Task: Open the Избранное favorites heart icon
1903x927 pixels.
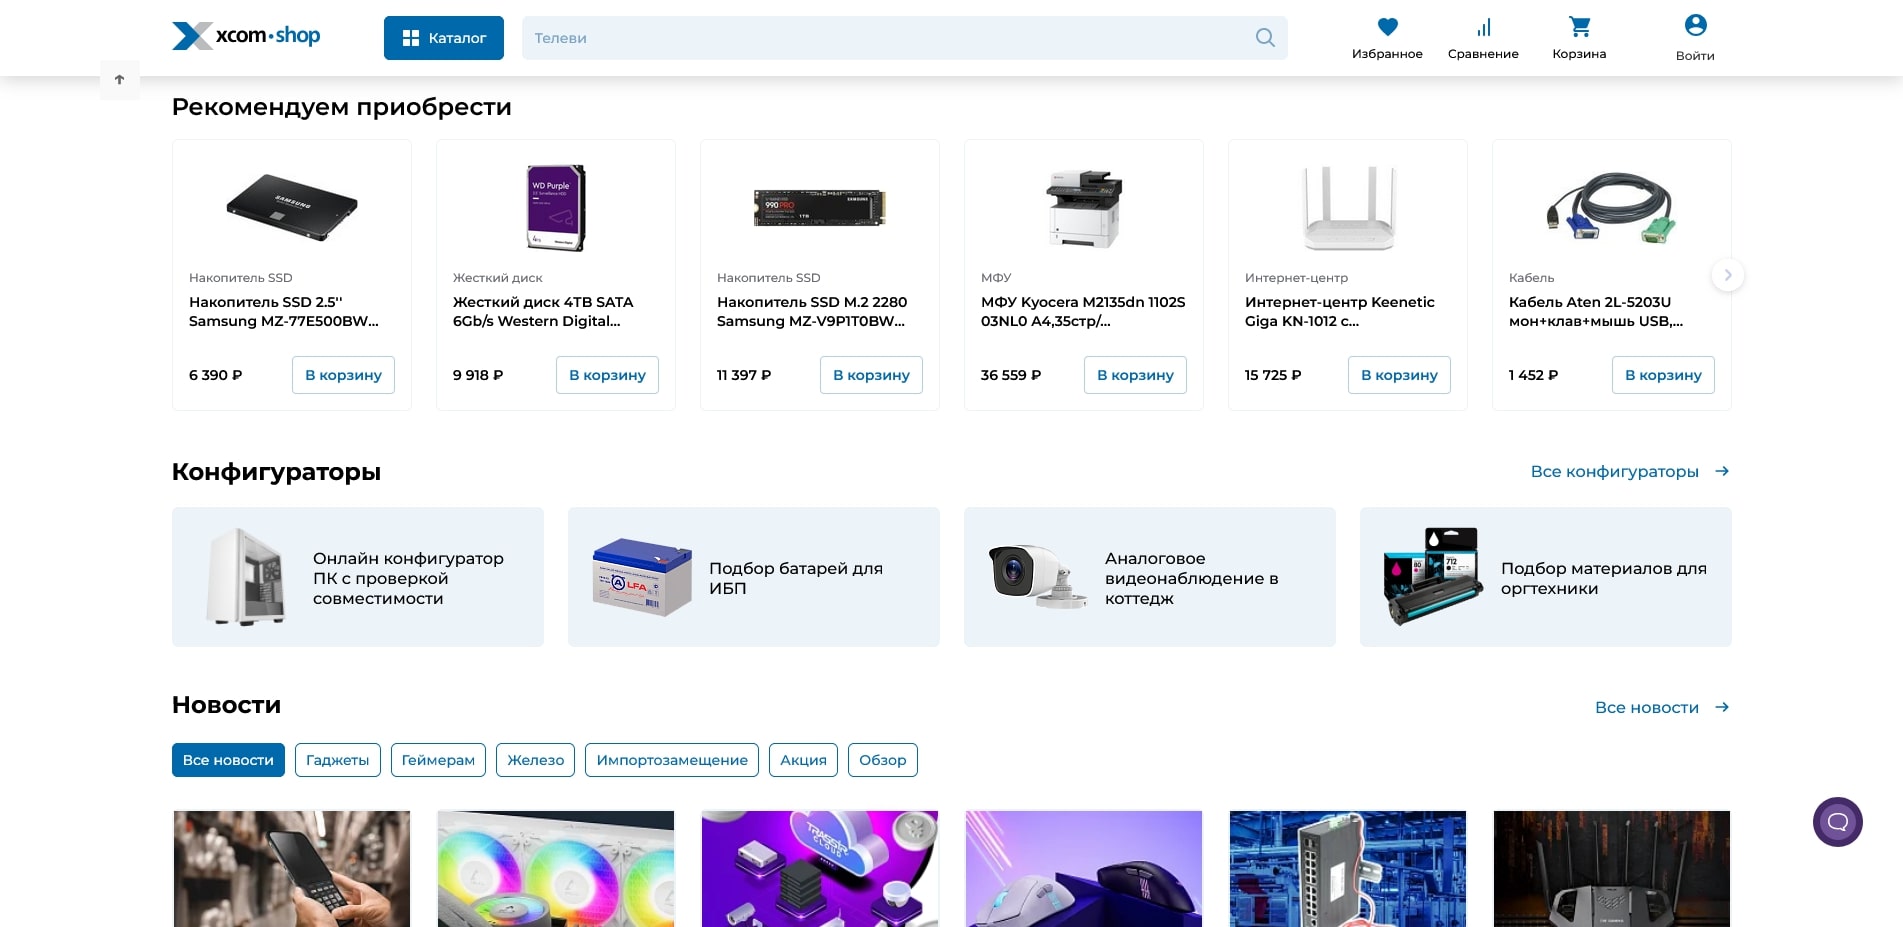Action: click(x=1387, y=27)
